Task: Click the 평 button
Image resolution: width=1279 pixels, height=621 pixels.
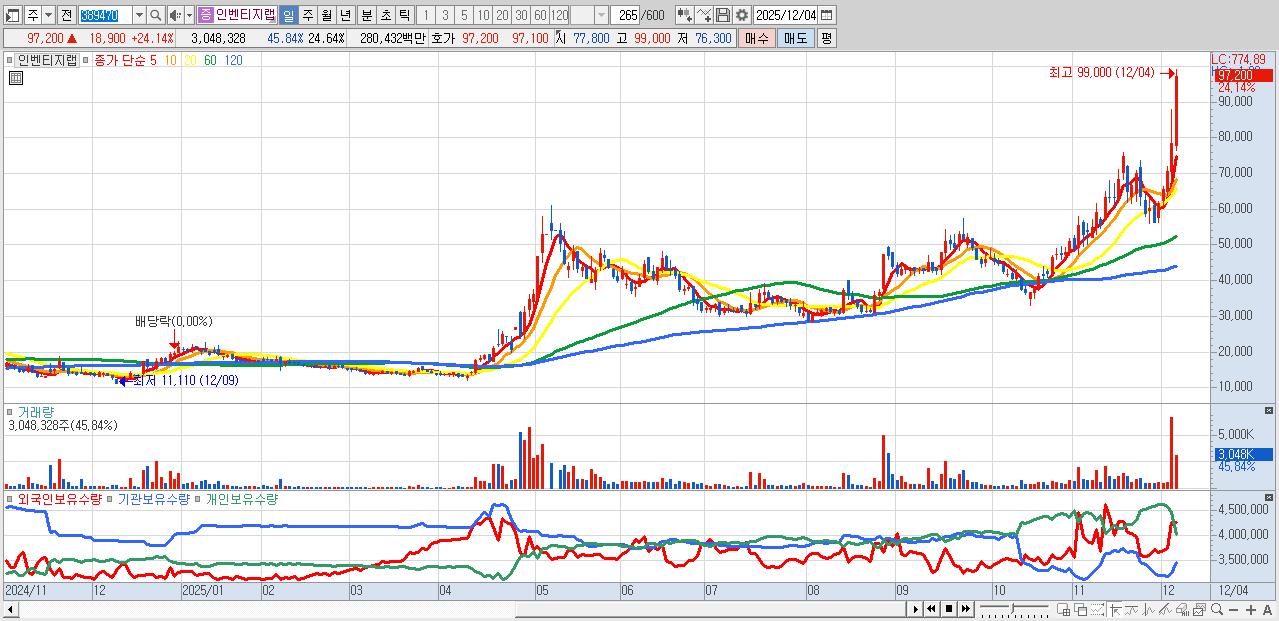Action: [826, 38]
